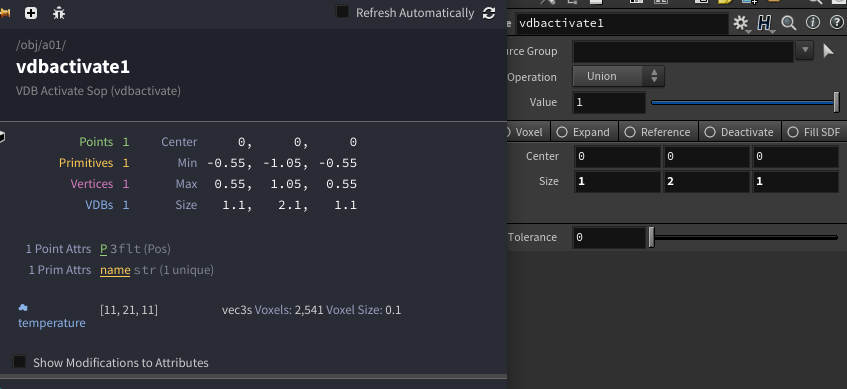Screen dimensions: 847x389
Task: Click the refresh arrows icon
Action: coord(489,13)
